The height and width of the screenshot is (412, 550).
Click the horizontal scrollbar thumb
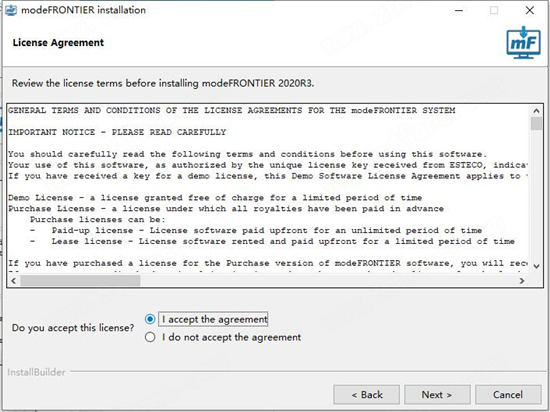tap(80, 281)
